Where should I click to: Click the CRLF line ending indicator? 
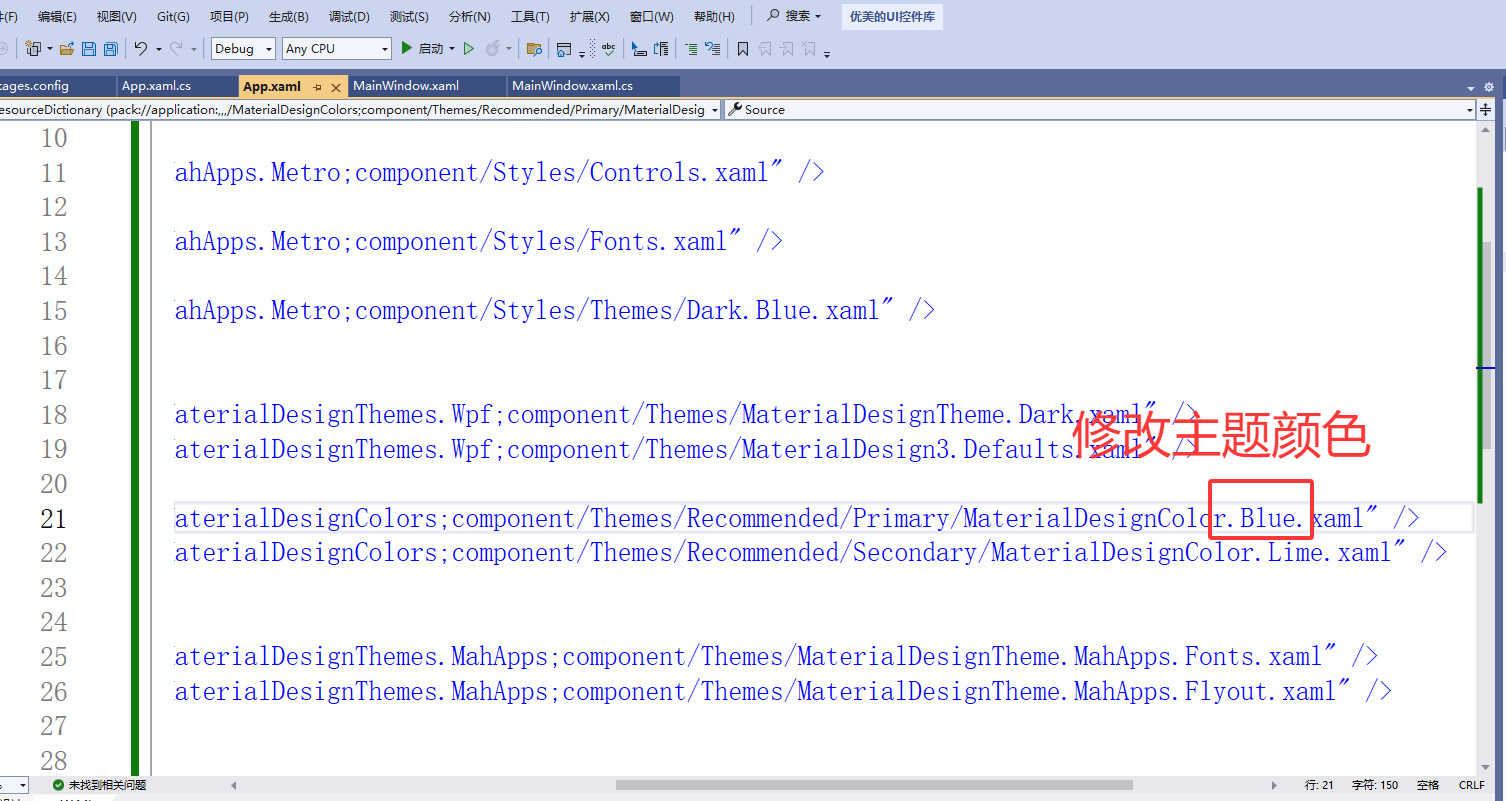point(1472,785)
